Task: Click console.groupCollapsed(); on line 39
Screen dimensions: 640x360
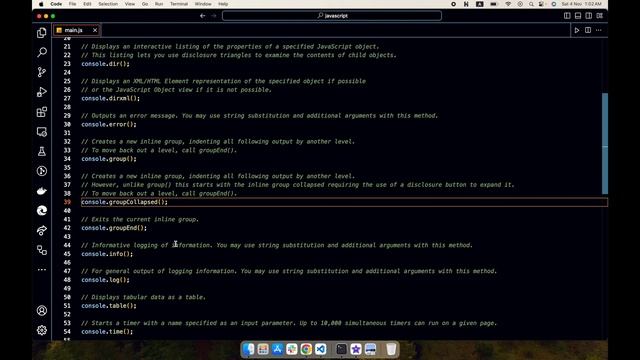Action: click(124, 202)
